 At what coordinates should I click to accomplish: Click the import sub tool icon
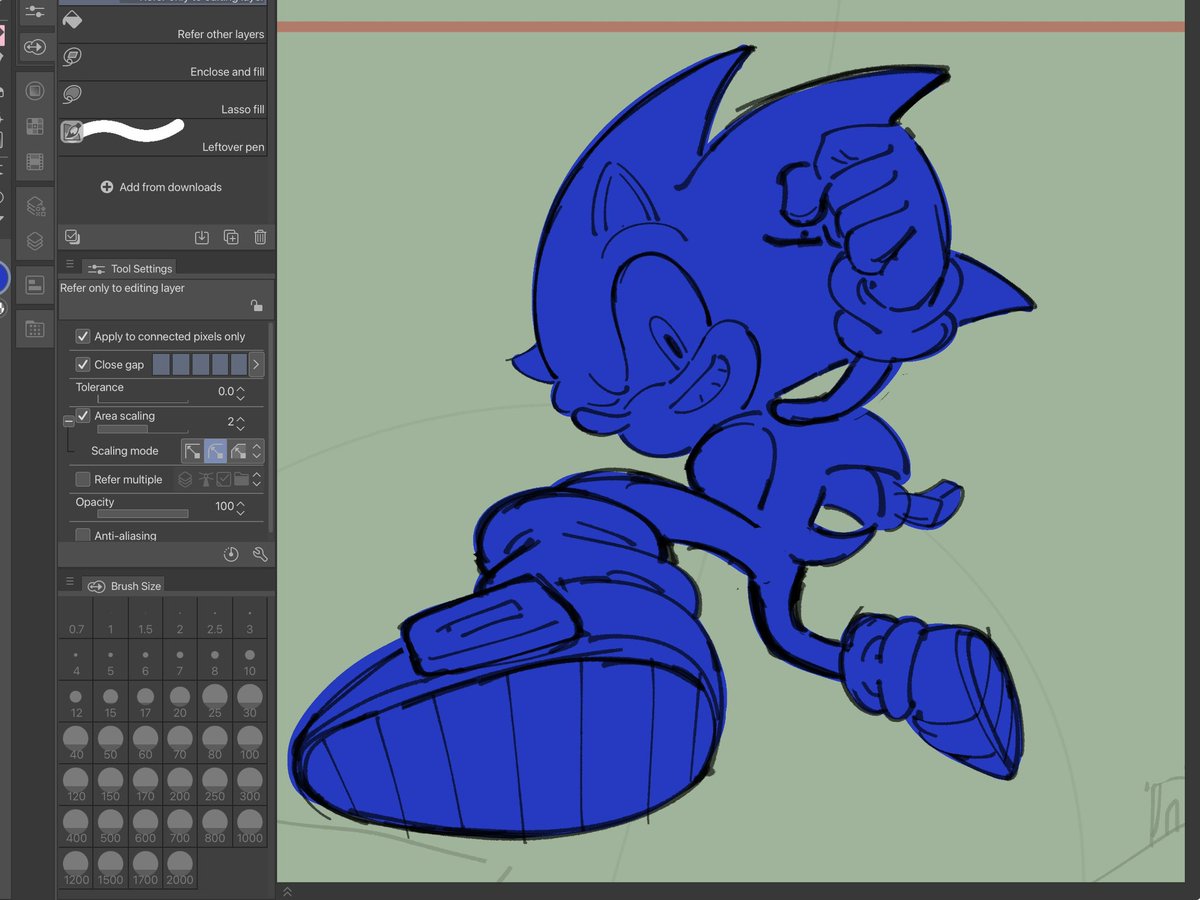pos(201,237)
